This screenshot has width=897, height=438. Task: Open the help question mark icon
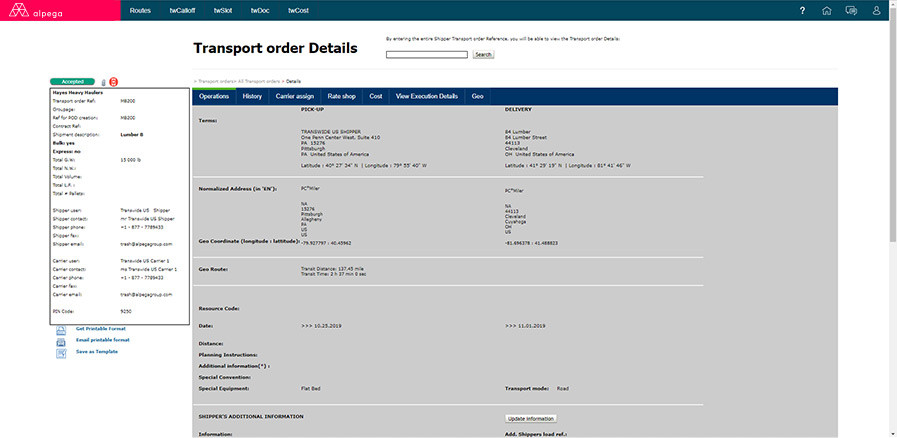(802, 11)
